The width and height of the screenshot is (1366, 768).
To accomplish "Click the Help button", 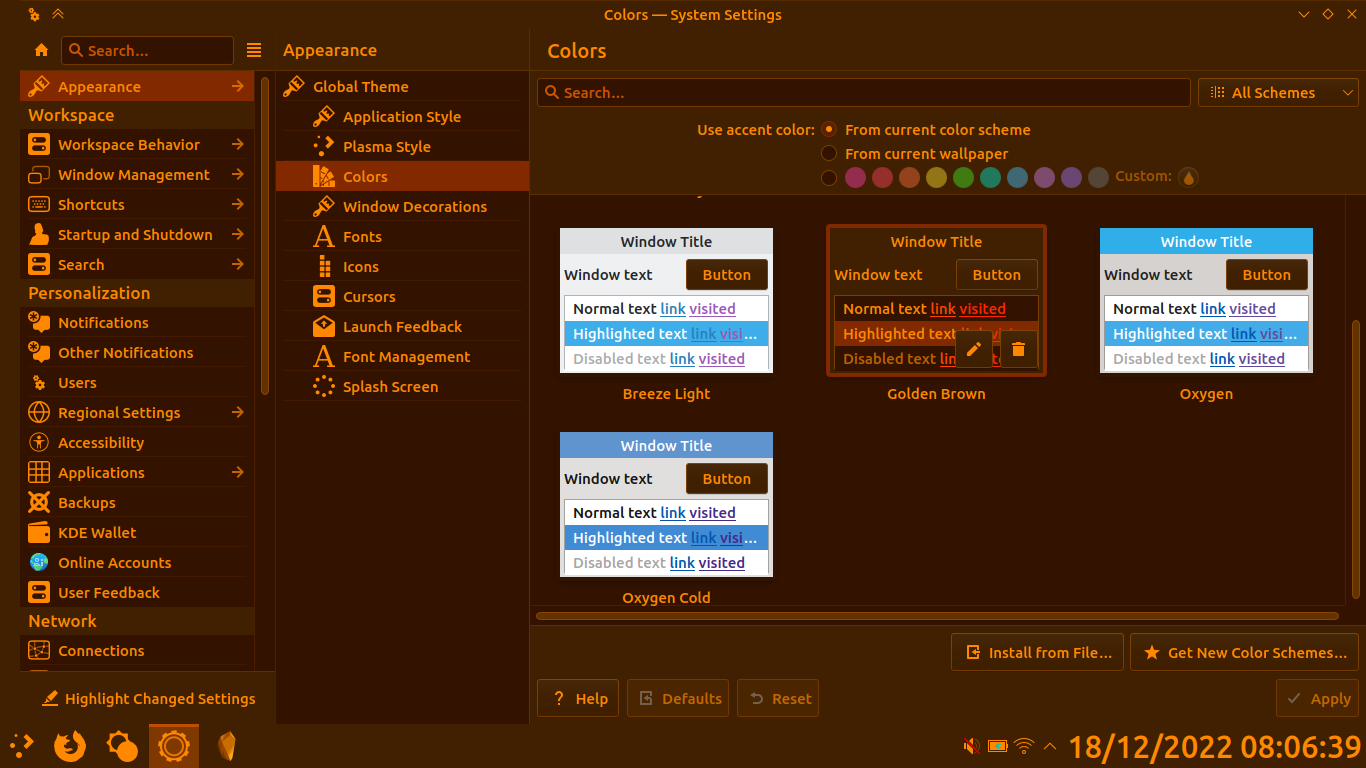I will [x=578, y=699].
